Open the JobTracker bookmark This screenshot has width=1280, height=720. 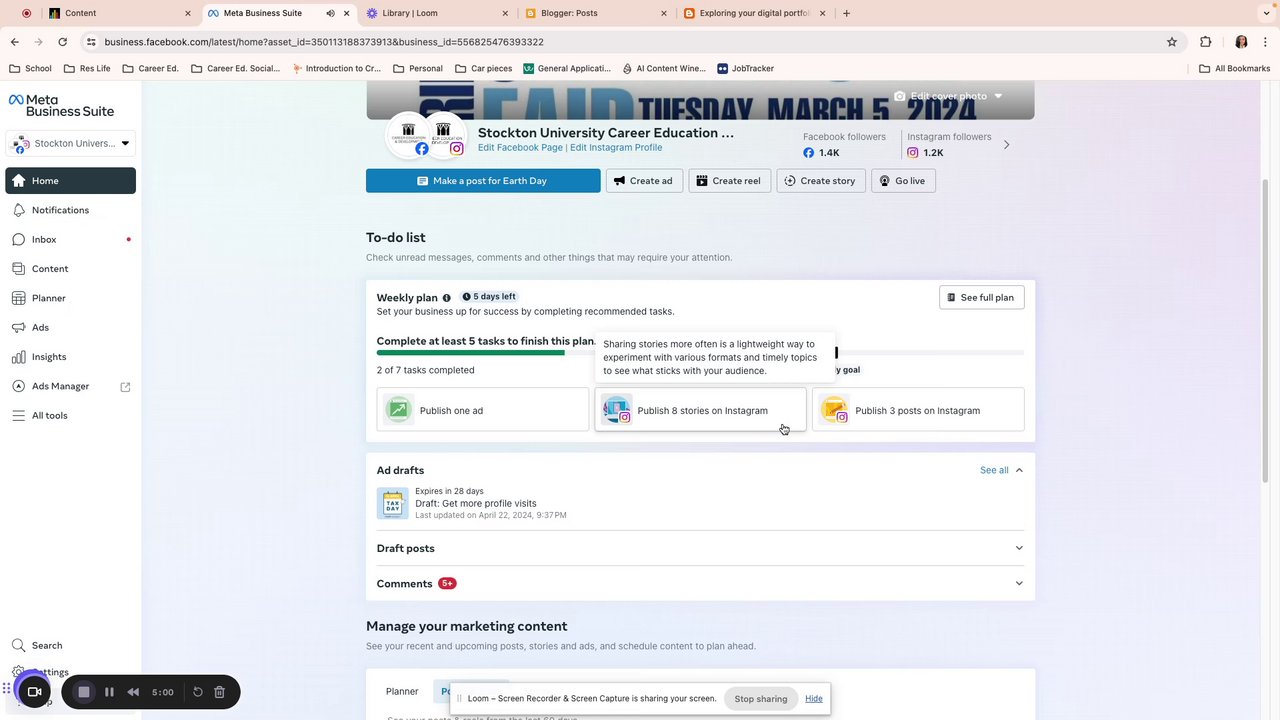pyautogui.click(x=746, y=69)
